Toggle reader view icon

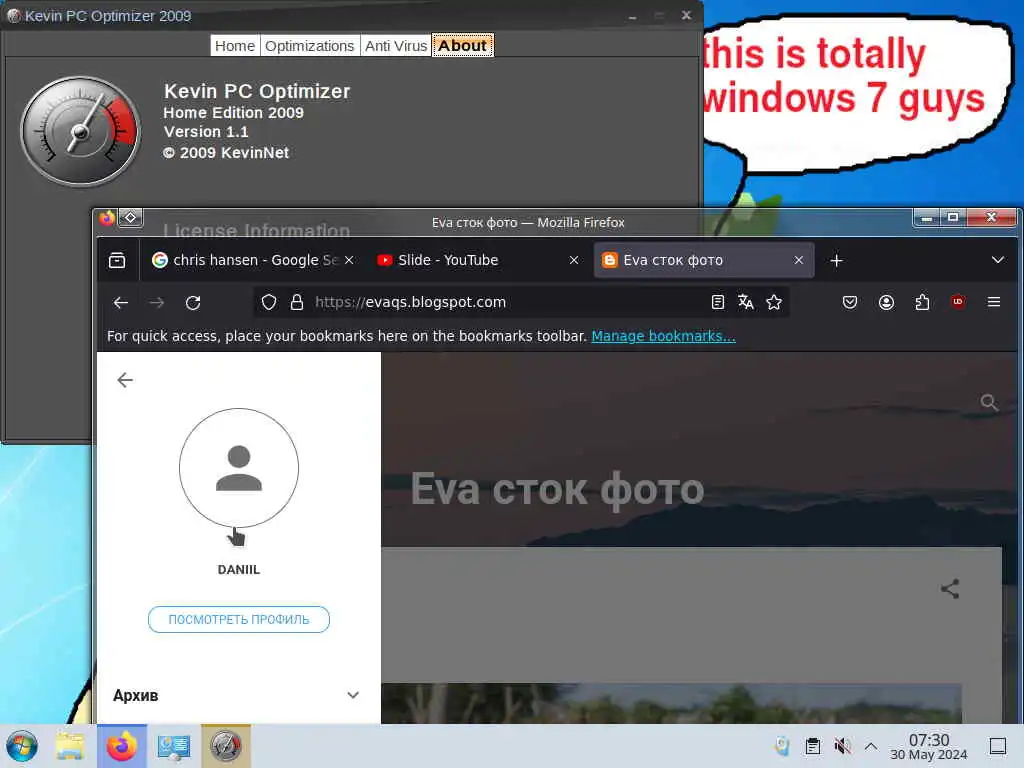[718, 302]
